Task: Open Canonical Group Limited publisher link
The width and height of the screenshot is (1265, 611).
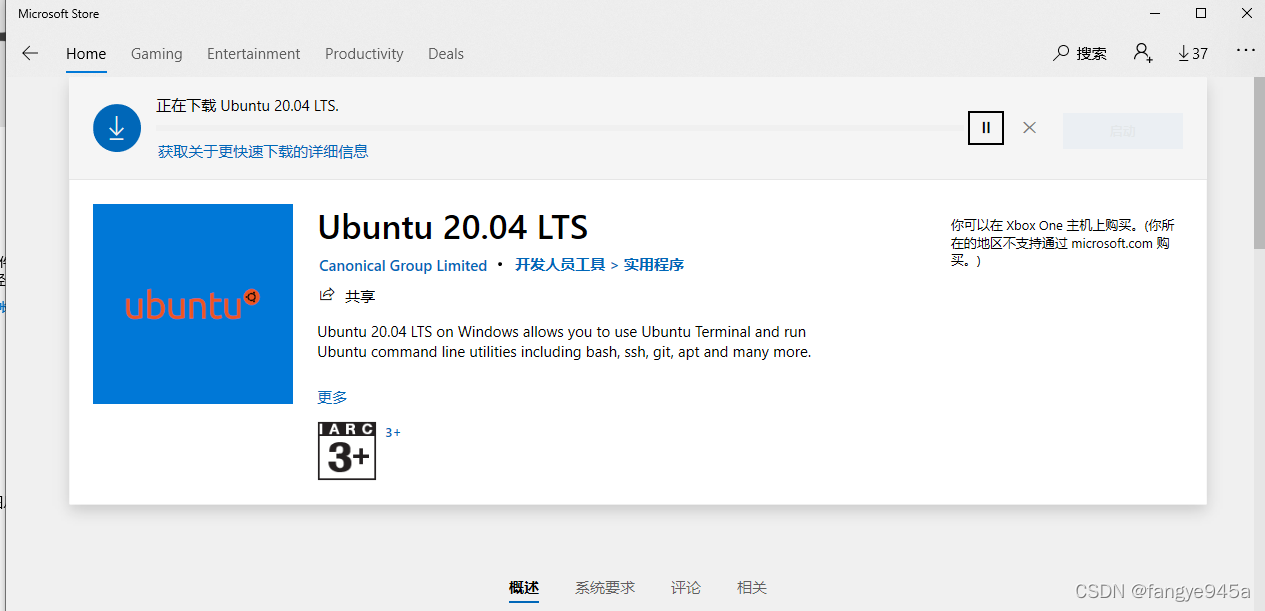Action: pyautogui.click(x=403, y=266)
